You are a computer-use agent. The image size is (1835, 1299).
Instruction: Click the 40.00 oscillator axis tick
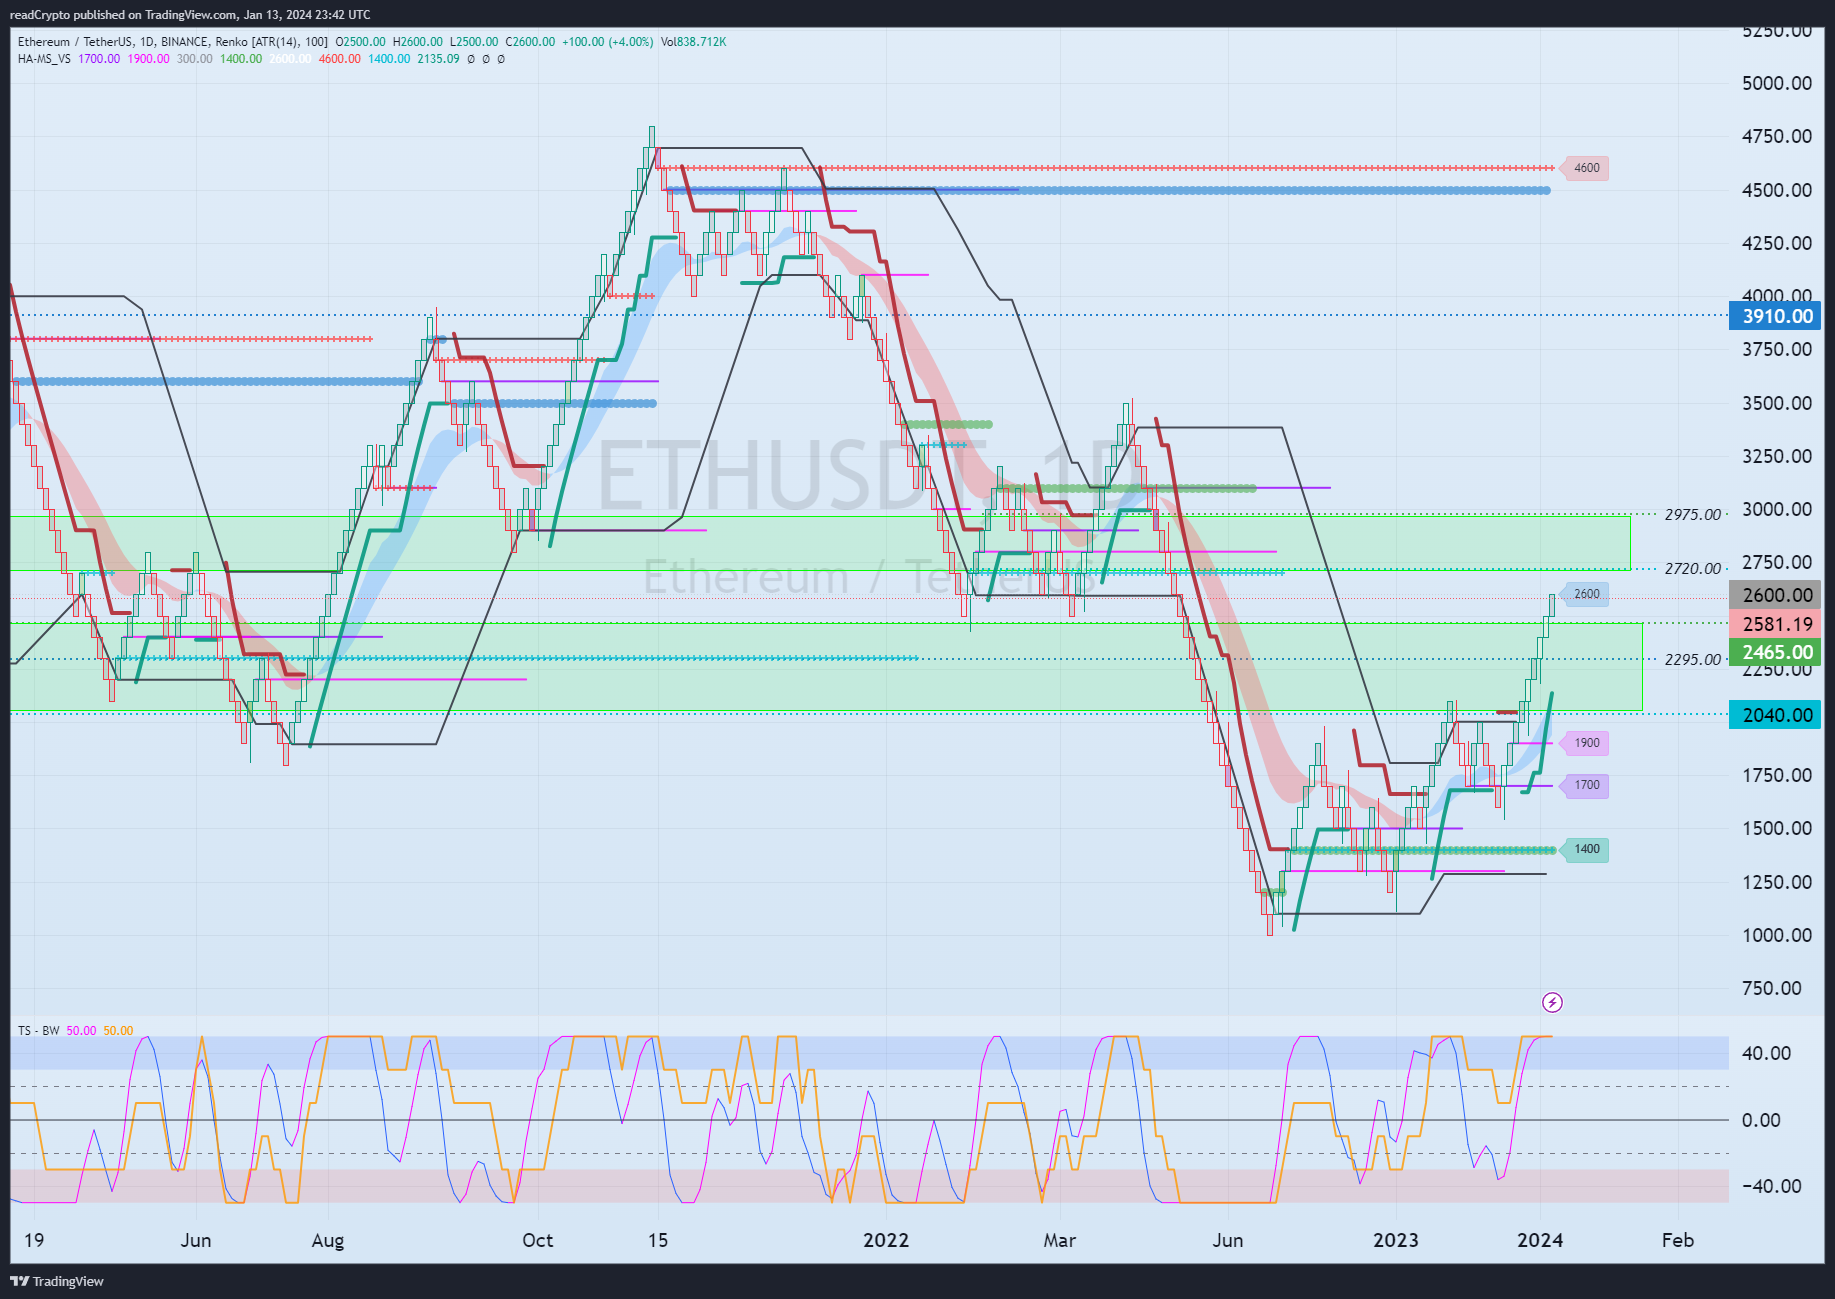click(x=1766, y=1053)
